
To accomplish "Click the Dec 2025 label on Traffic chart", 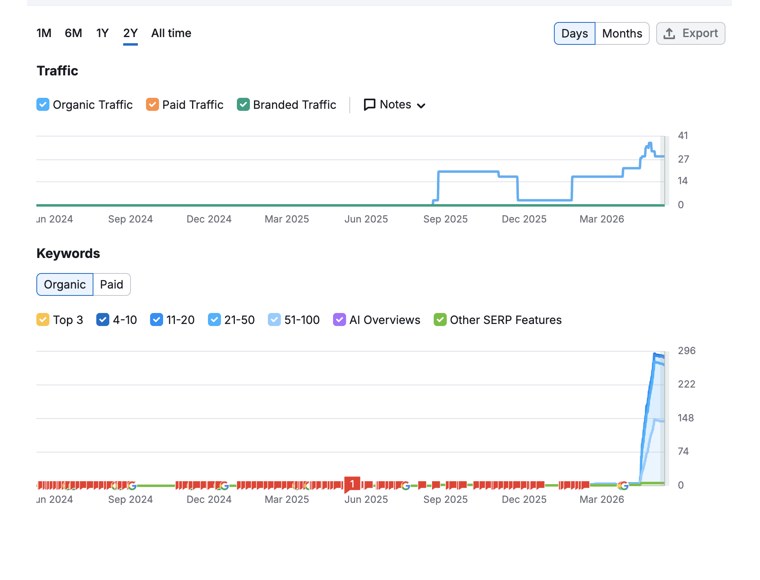I will [524, 219].
